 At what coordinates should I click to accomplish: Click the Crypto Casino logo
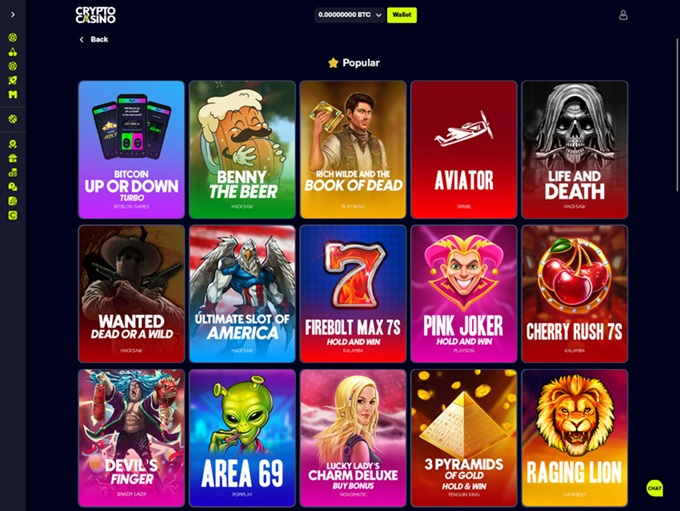click(x=95, y=15)
